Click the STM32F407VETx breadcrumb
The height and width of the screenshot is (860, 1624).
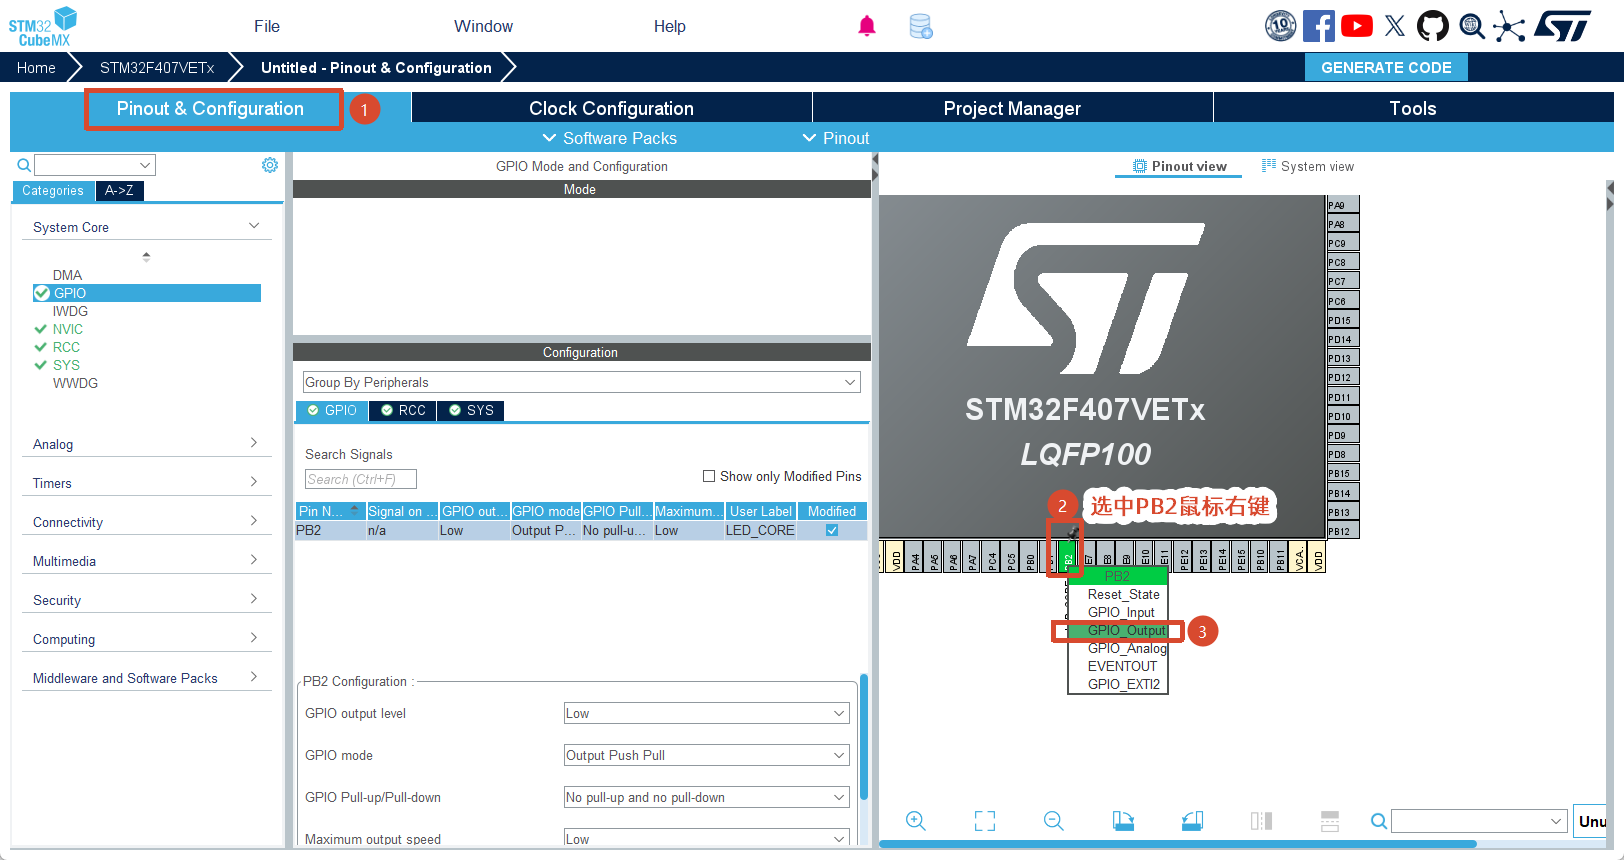click(x=157, y=67)
